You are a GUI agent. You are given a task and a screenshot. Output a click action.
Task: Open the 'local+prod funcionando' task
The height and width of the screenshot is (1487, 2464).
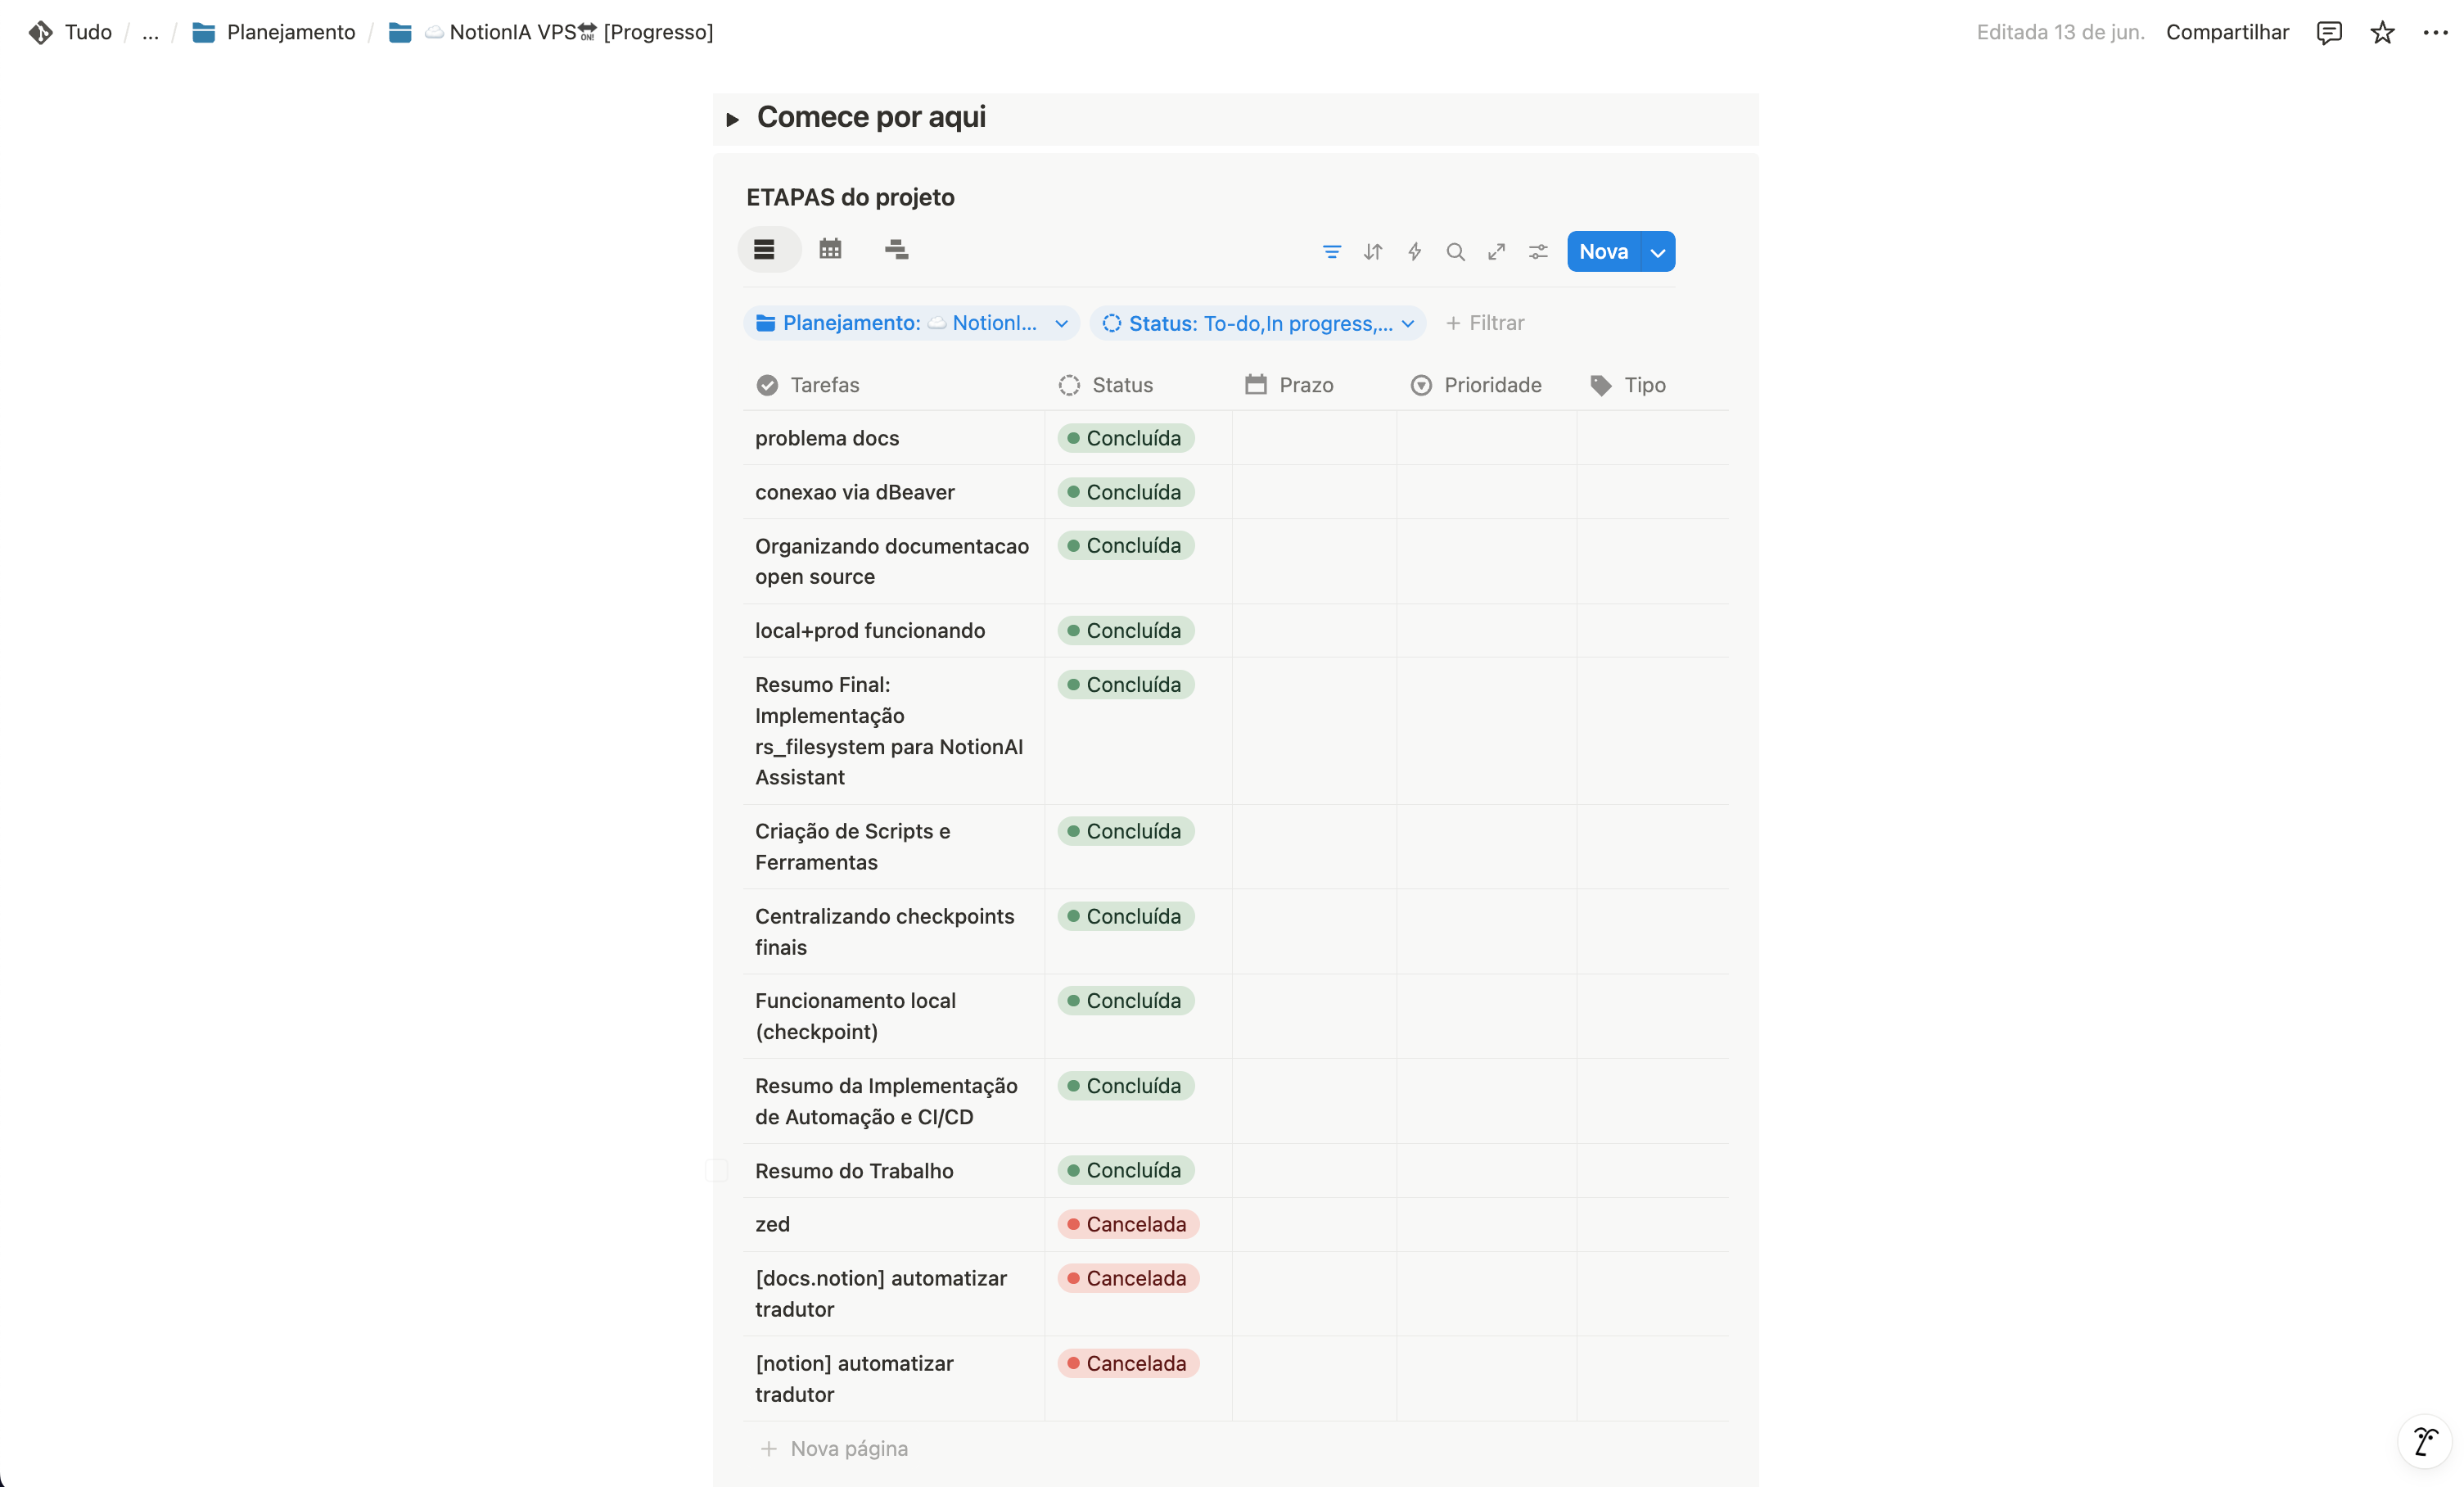[869, 630]
